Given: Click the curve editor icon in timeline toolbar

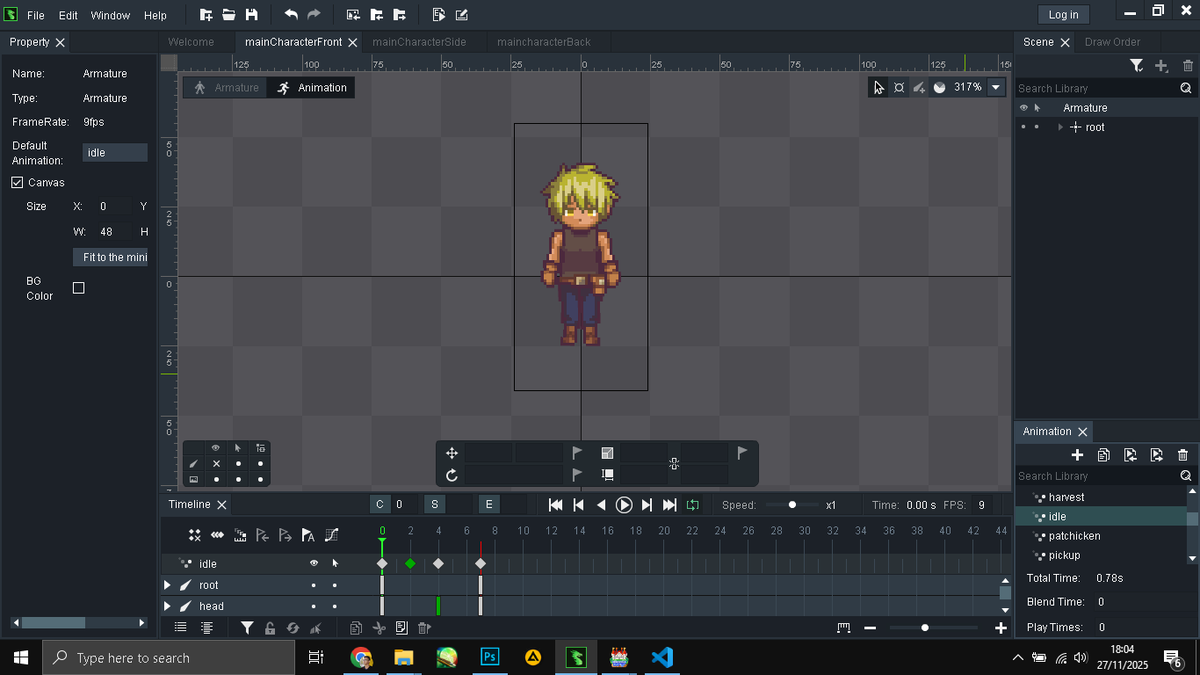Looking at the screenshot, I should [331, 535].
